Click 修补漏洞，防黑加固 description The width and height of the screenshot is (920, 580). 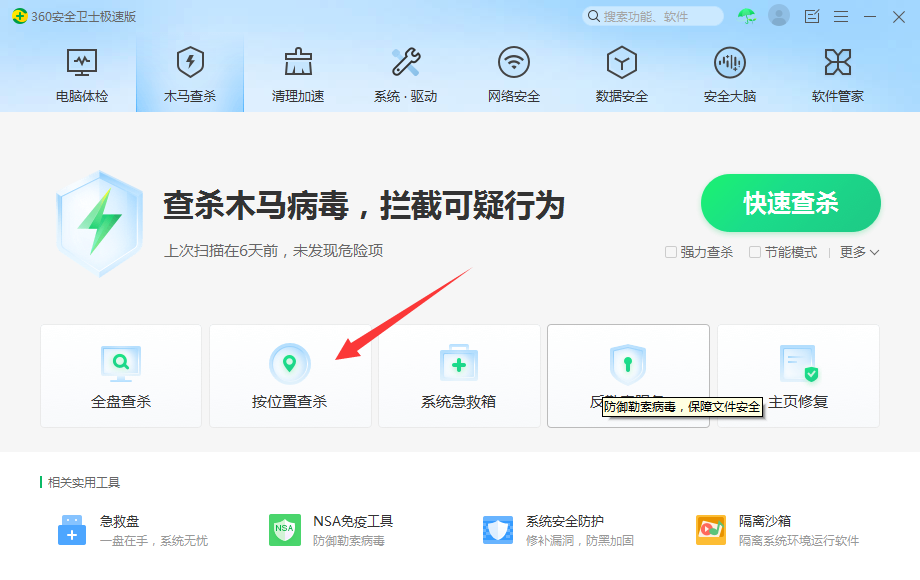[580, 541]
